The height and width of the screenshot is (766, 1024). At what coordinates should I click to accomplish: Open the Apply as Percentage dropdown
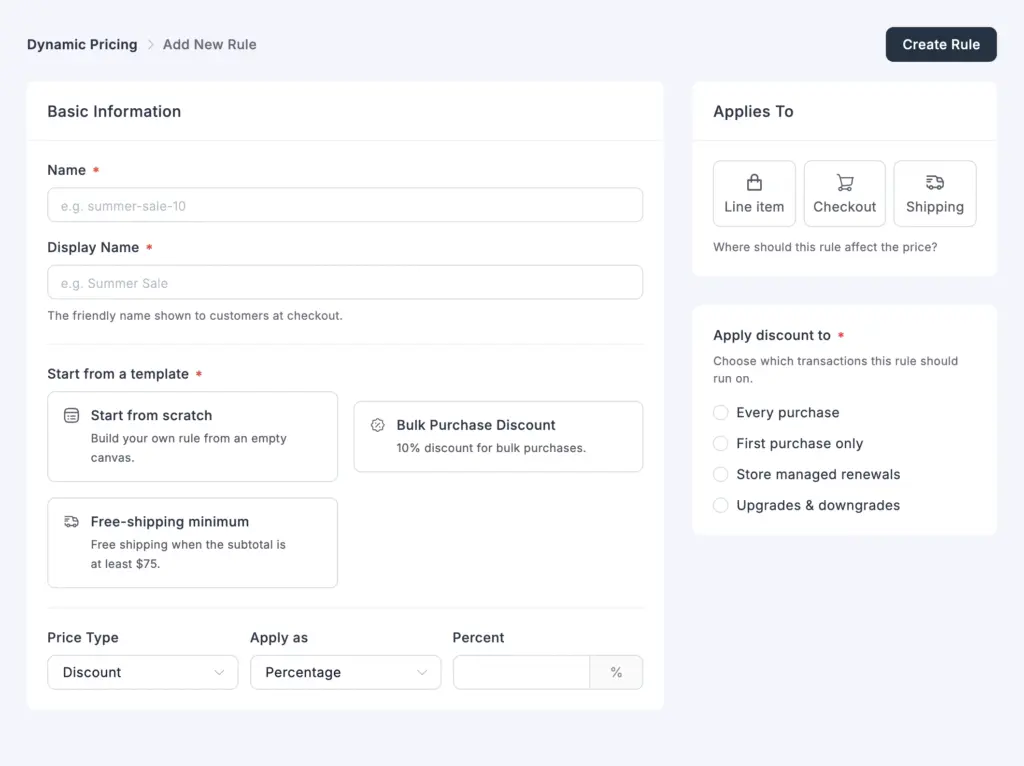click(345, 672)
